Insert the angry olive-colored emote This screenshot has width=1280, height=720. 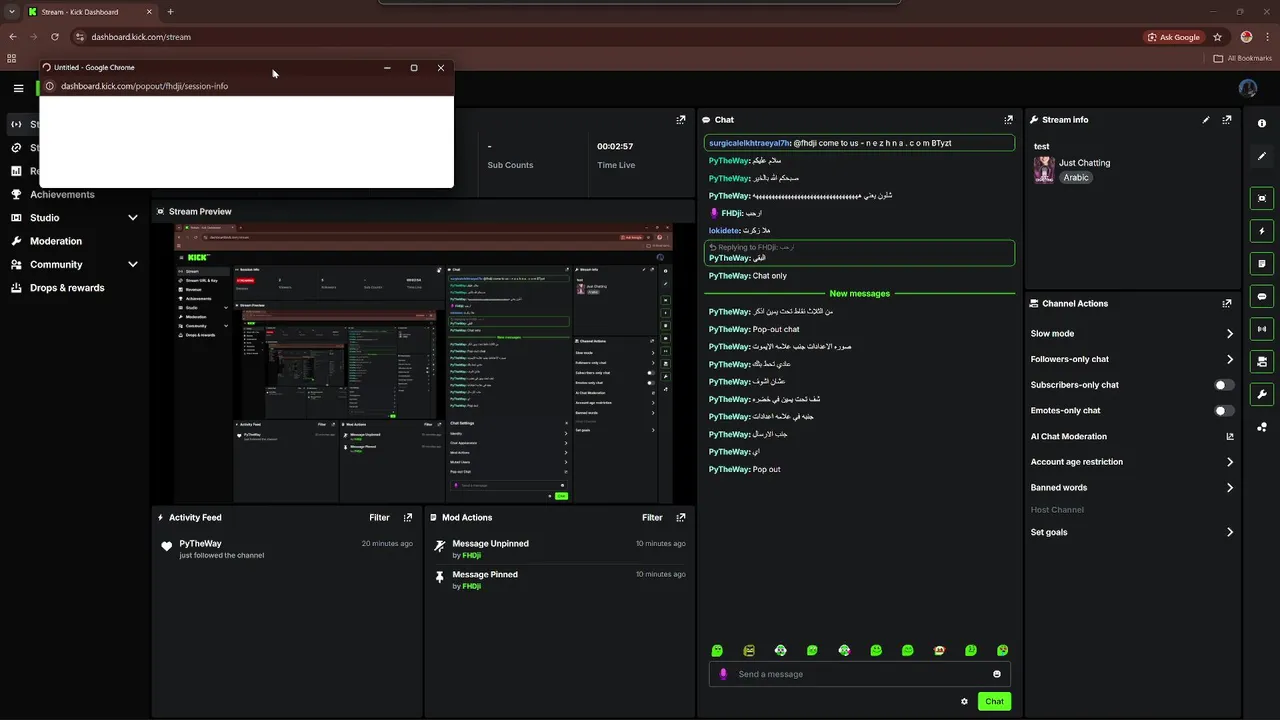(749, 650)
